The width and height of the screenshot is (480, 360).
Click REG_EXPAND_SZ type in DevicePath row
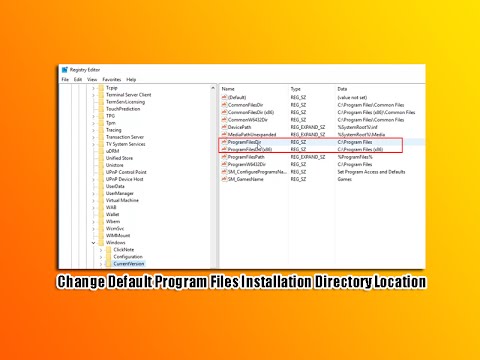(308, 127)
